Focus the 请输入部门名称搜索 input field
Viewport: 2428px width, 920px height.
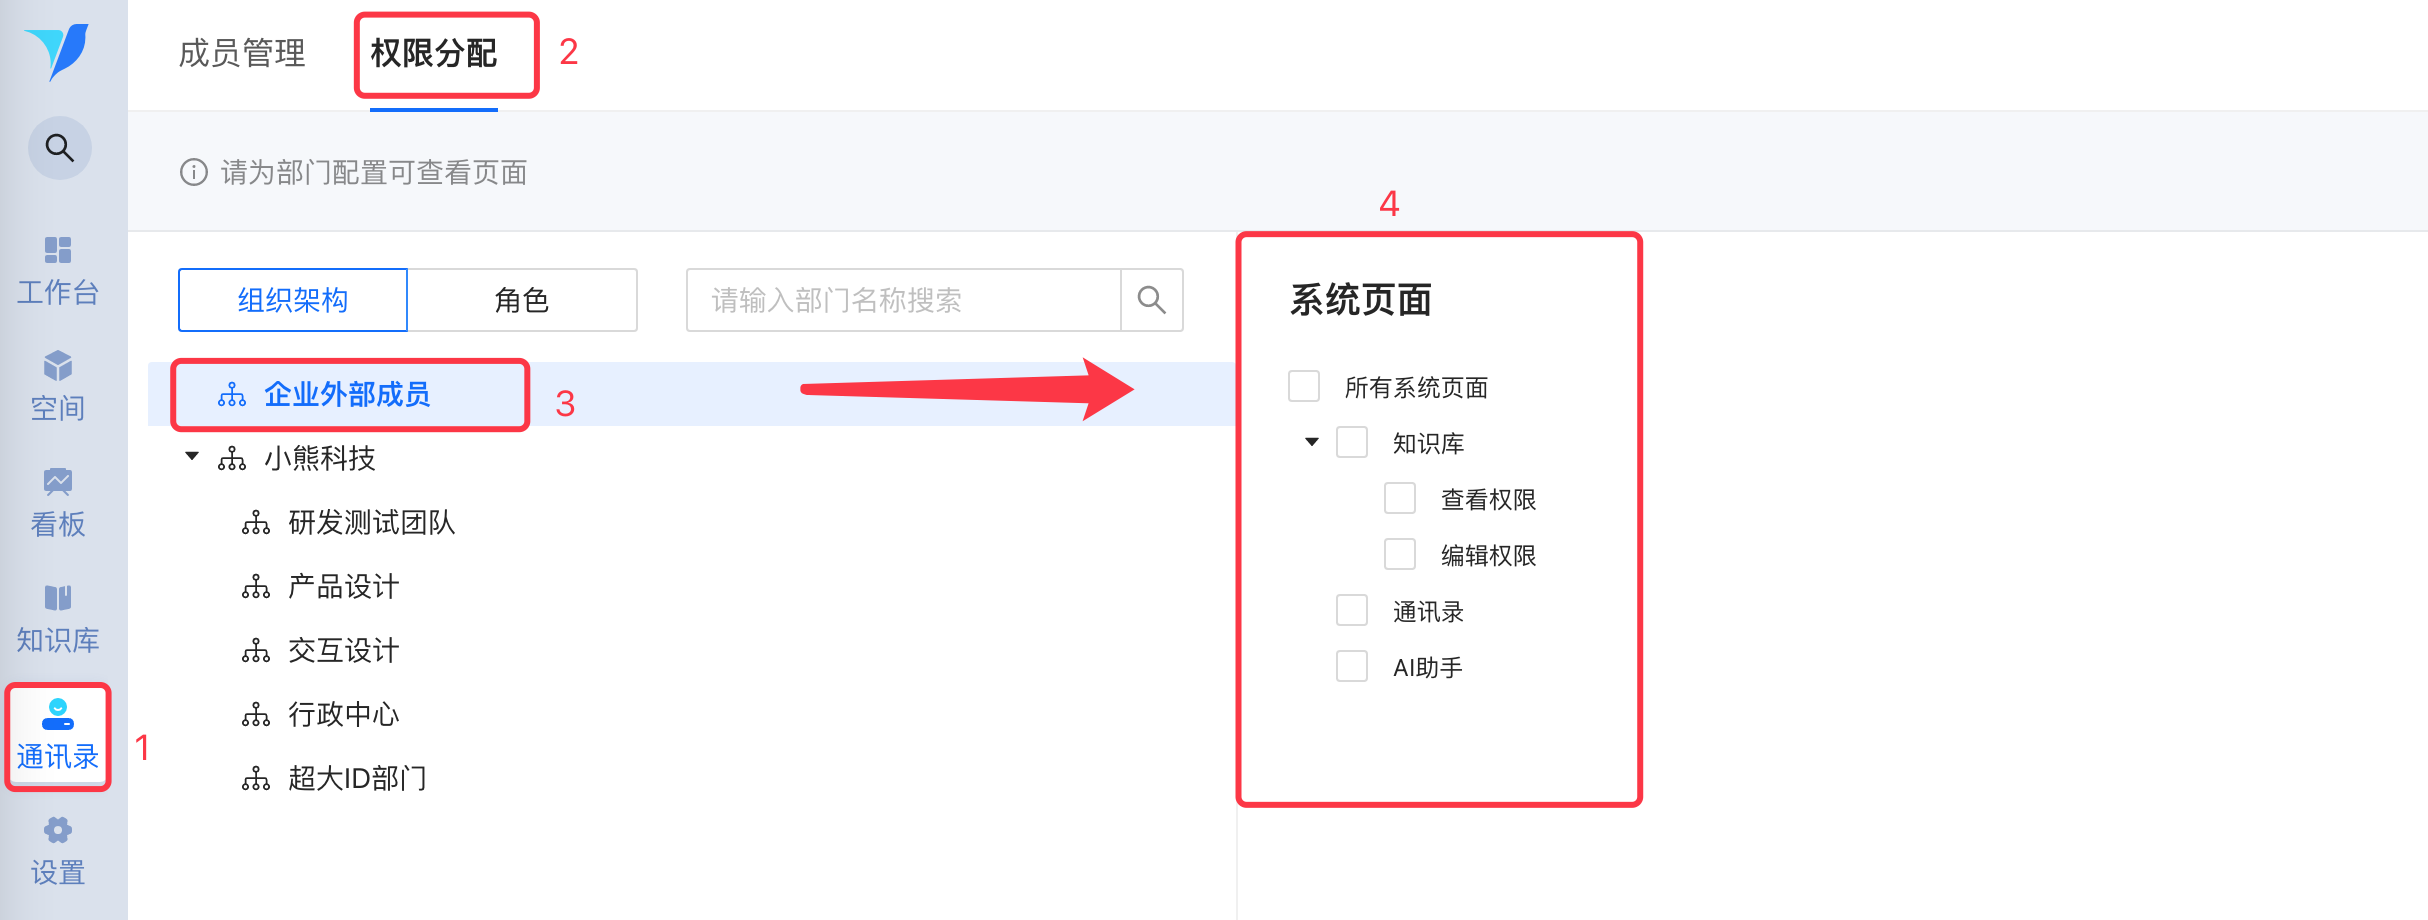point(903,300)
